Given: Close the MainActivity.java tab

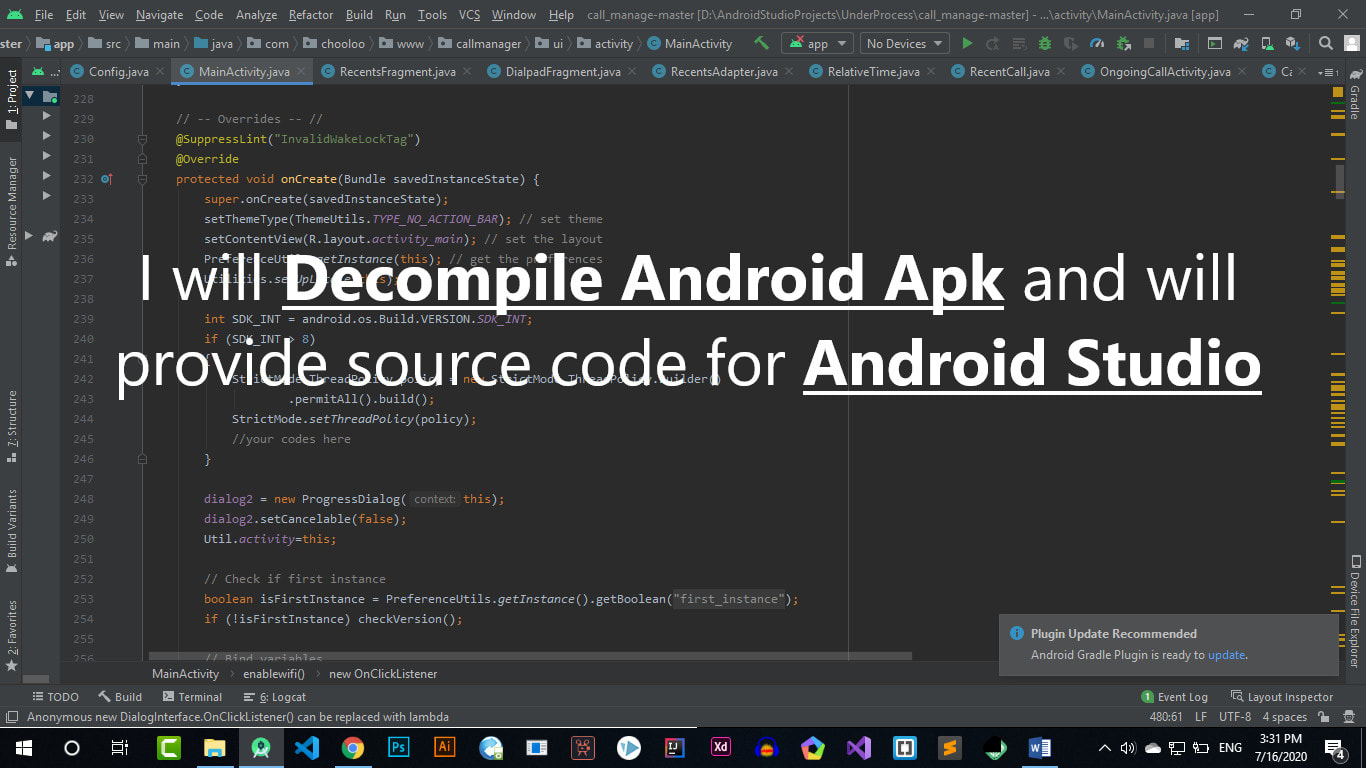Looking at the screenshot, I should pyautogui.click(x=300, y=72).
